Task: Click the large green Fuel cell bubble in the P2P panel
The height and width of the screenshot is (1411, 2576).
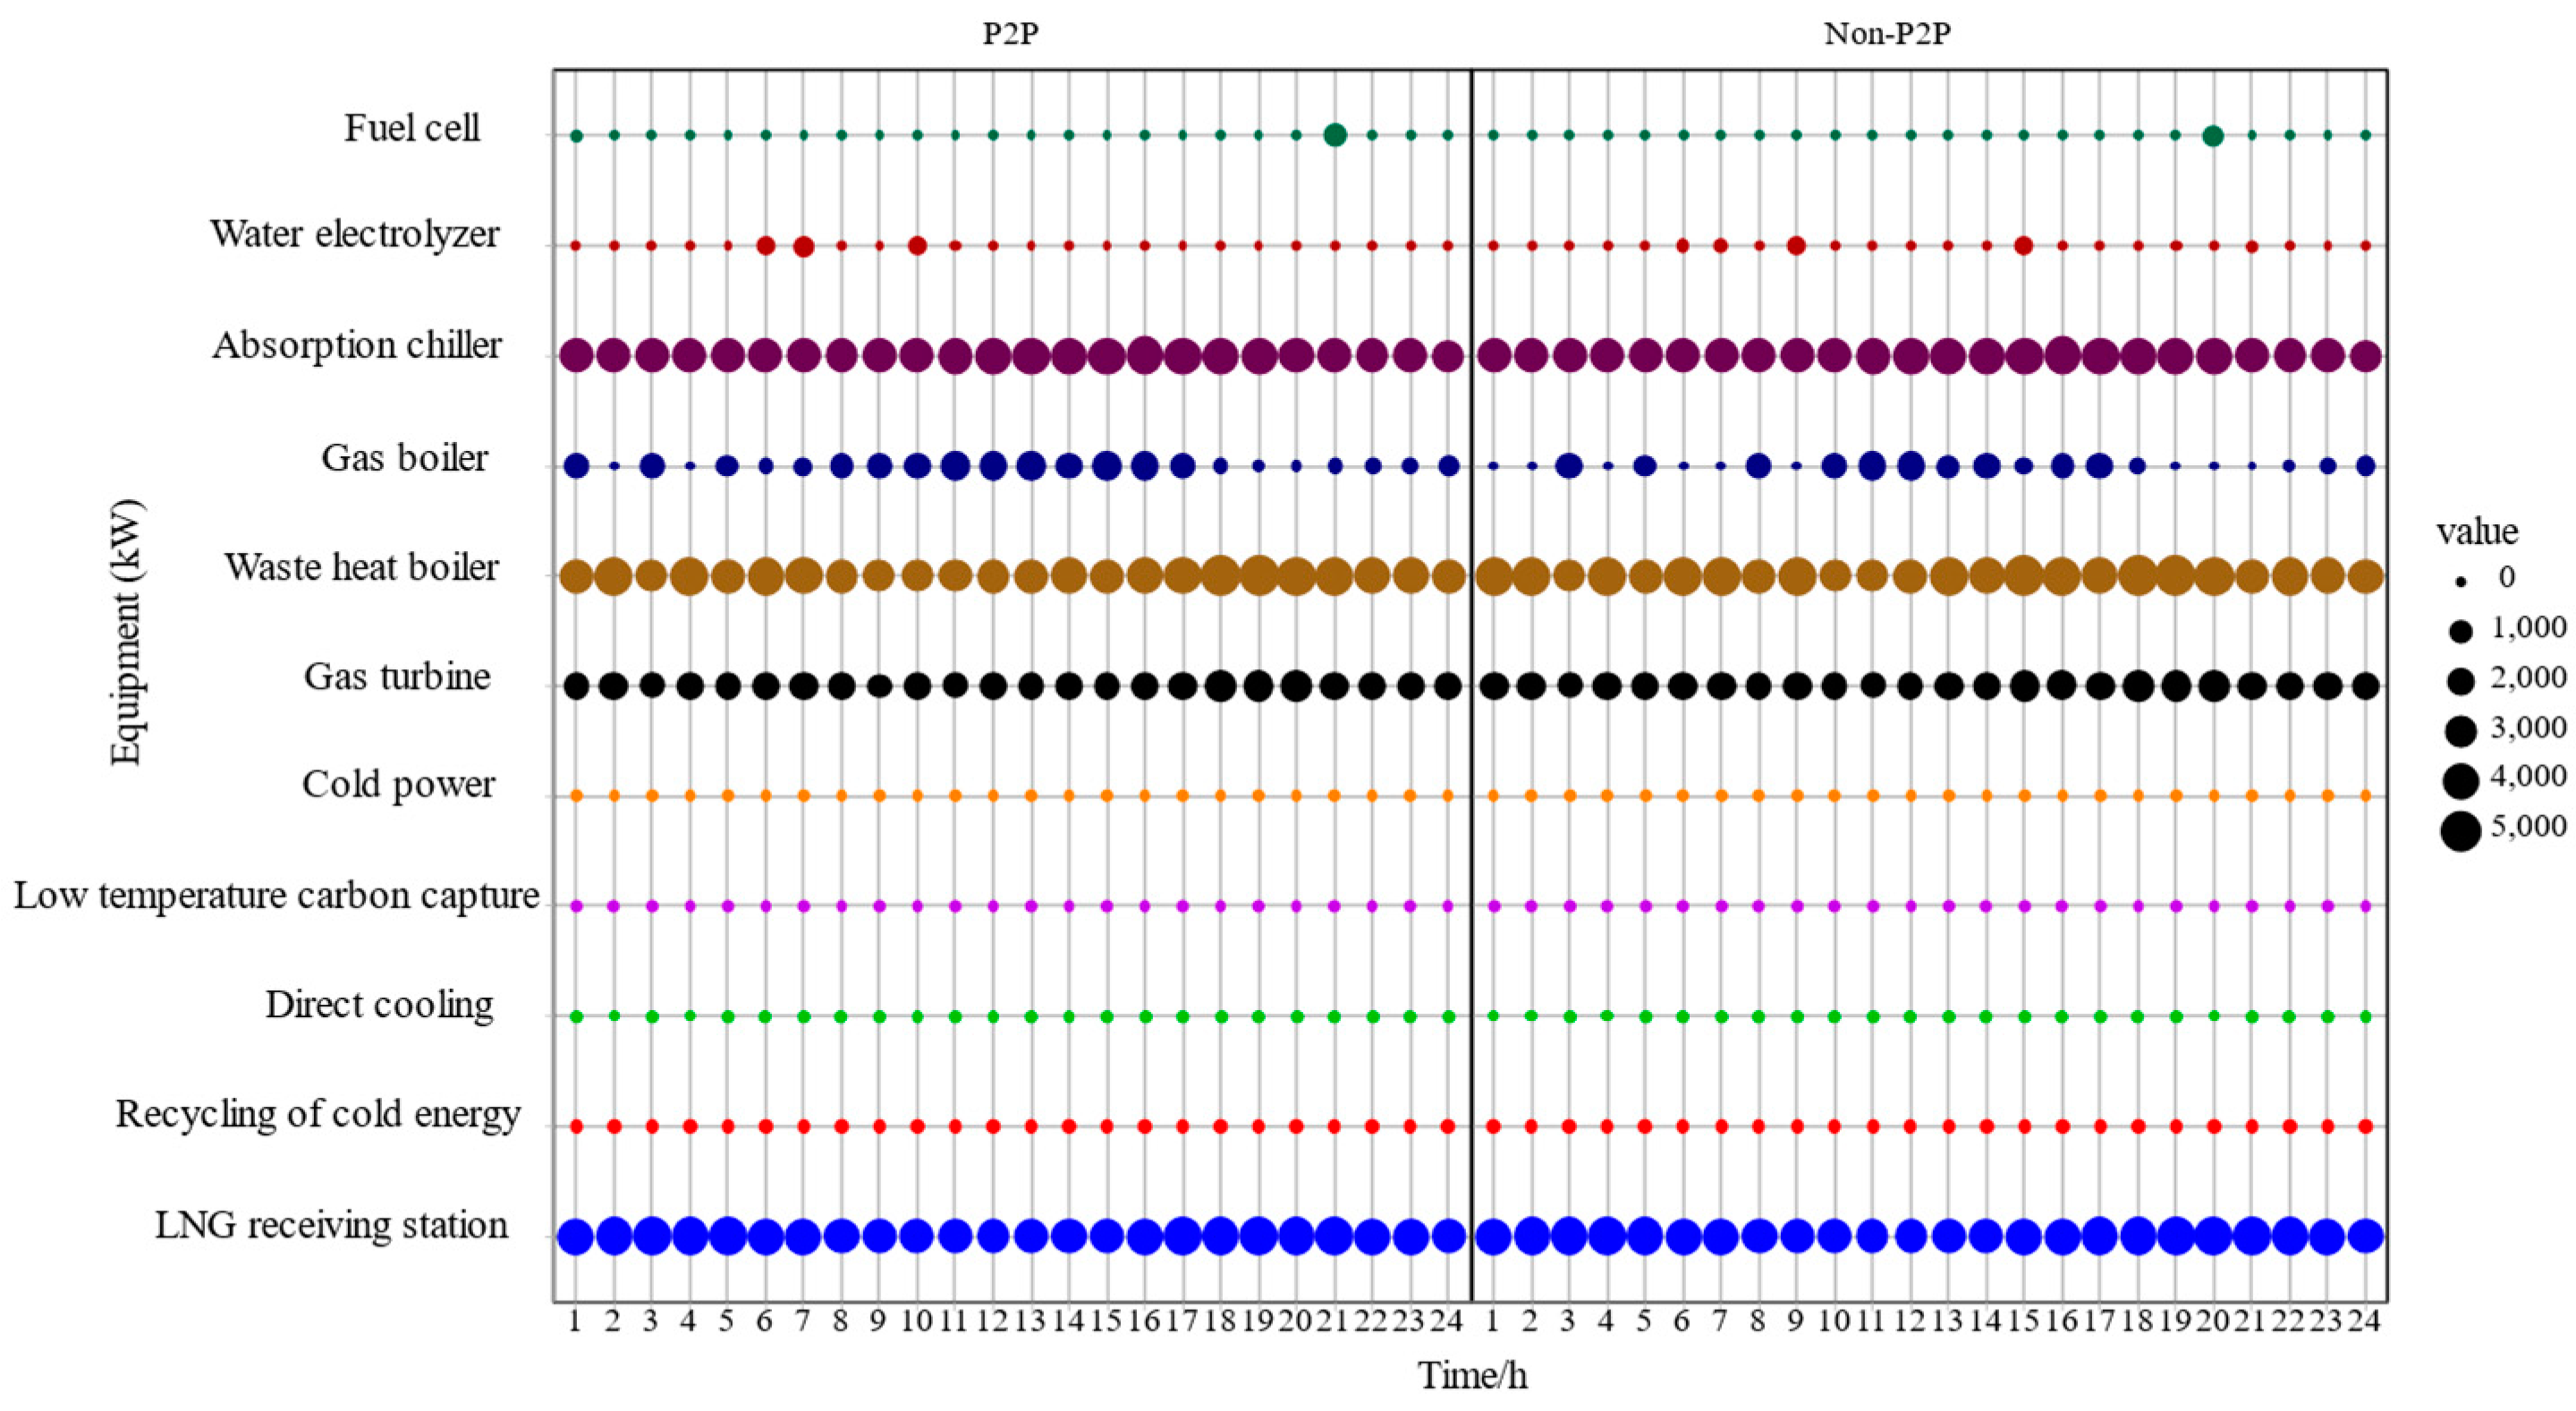Action: [1334, 135]
